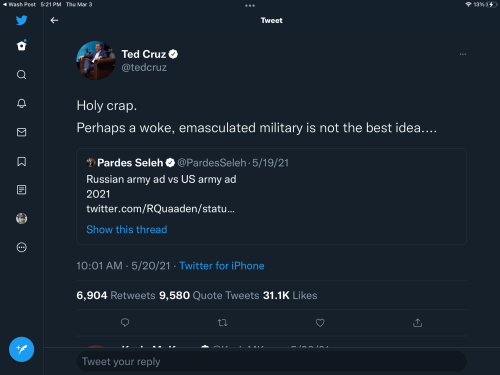
Task: Like the tweet with heart icon
Action: tap(320, 323)
